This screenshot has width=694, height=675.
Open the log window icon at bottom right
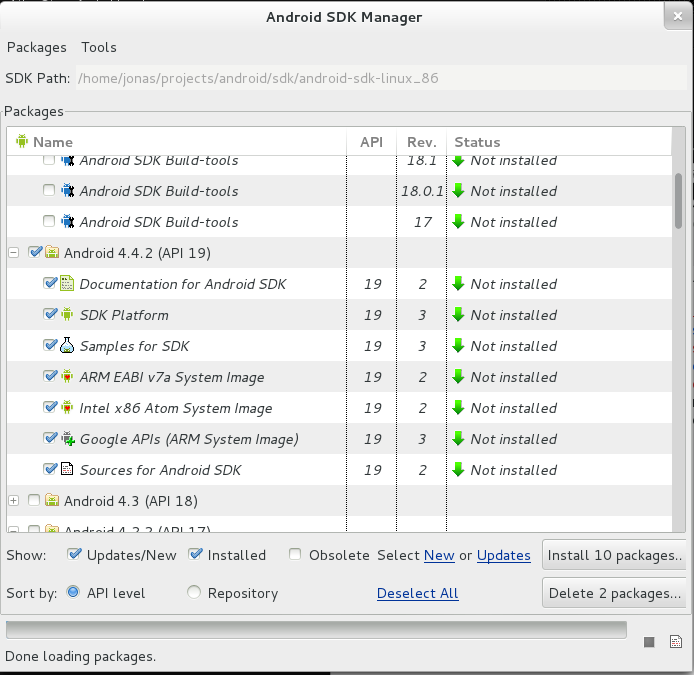676,642
